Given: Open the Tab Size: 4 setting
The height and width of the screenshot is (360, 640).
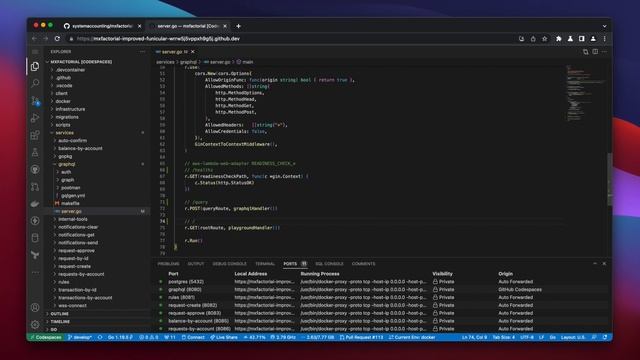Looking at the screenshot, I should point(504,337).
